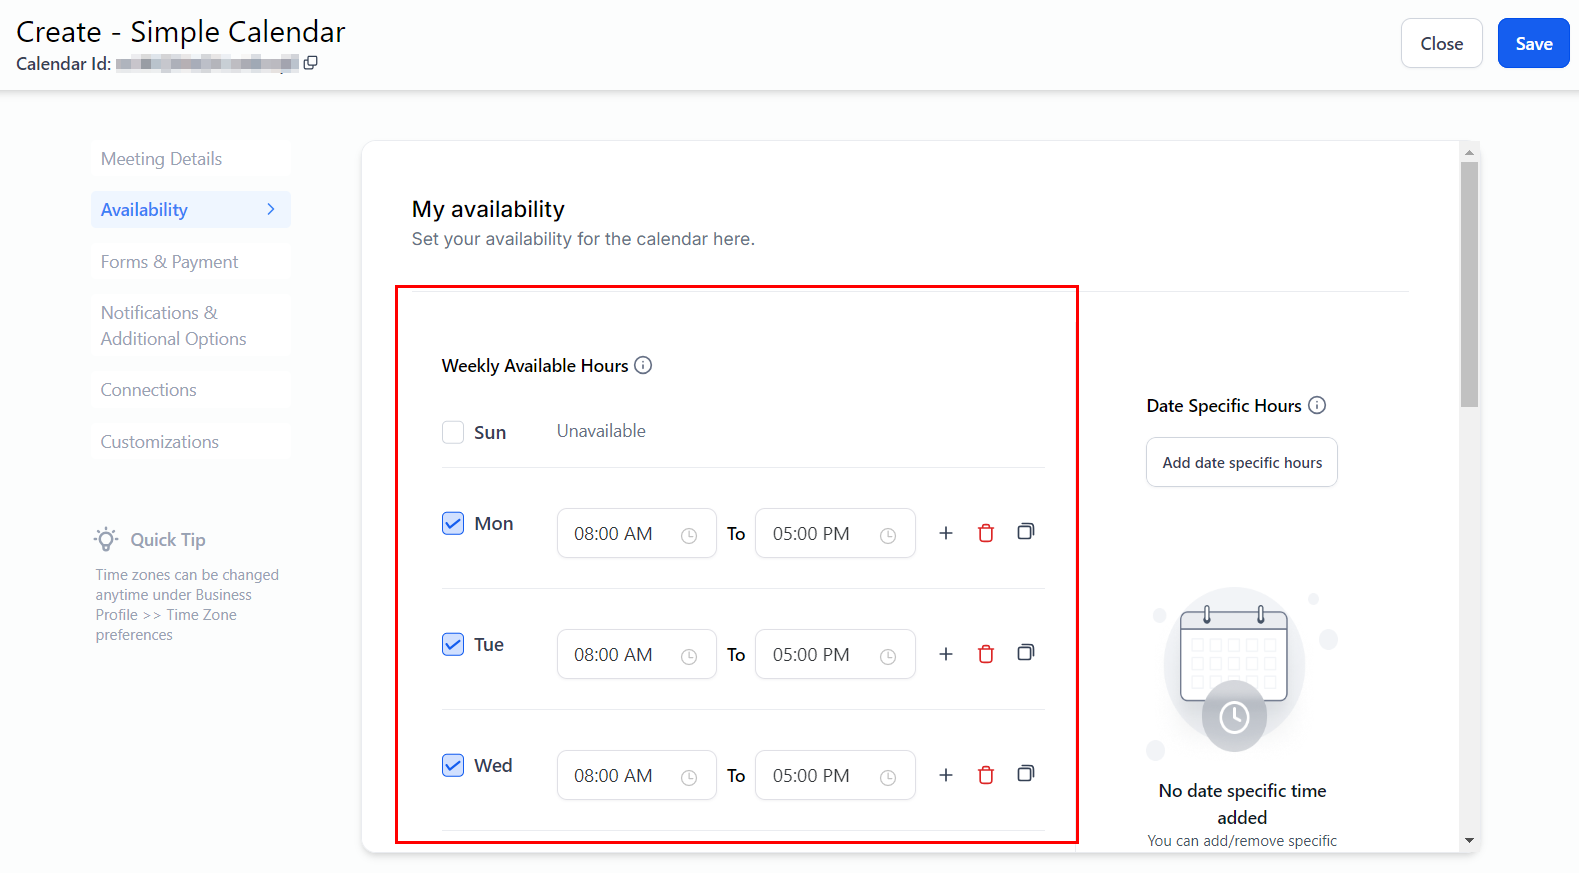Switch to Forms & Payment section
This screenshot has width=1579, height=873.
point(169,262)
